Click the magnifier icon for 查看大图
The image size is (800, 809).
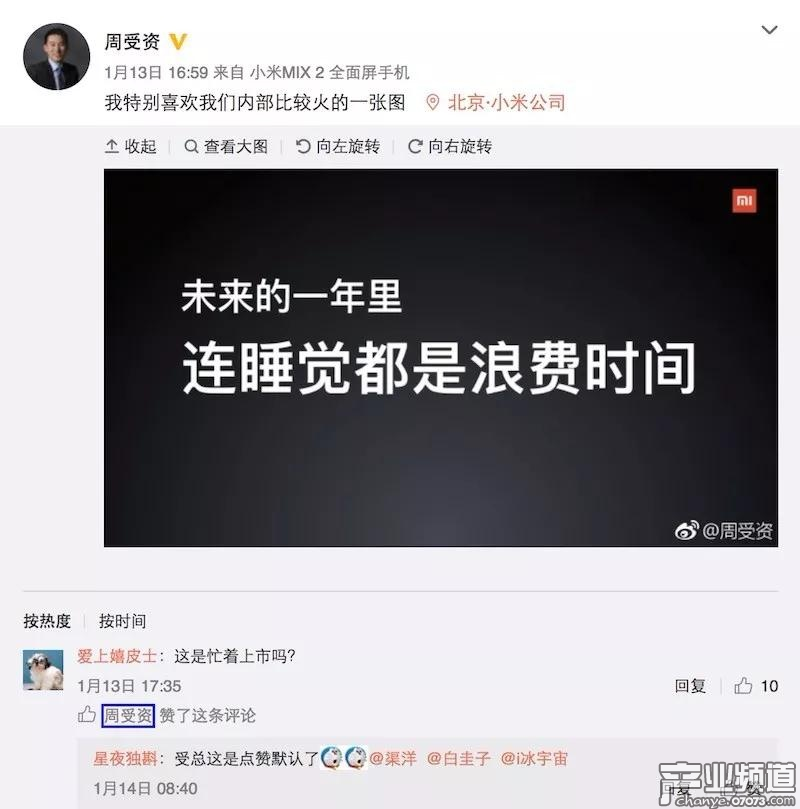click(x=191, y=147)
